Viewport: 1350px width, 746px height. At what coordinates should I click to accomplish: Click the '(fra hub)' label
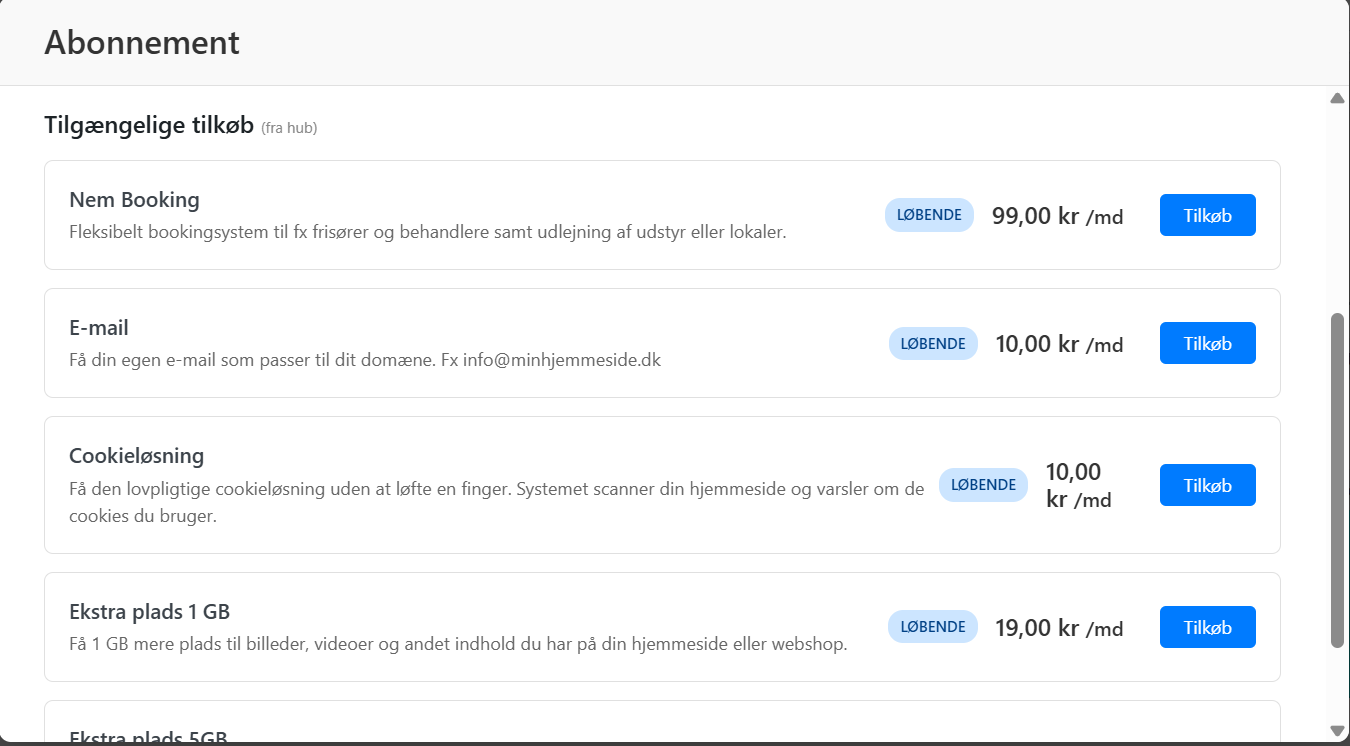(x=289, y=128)
